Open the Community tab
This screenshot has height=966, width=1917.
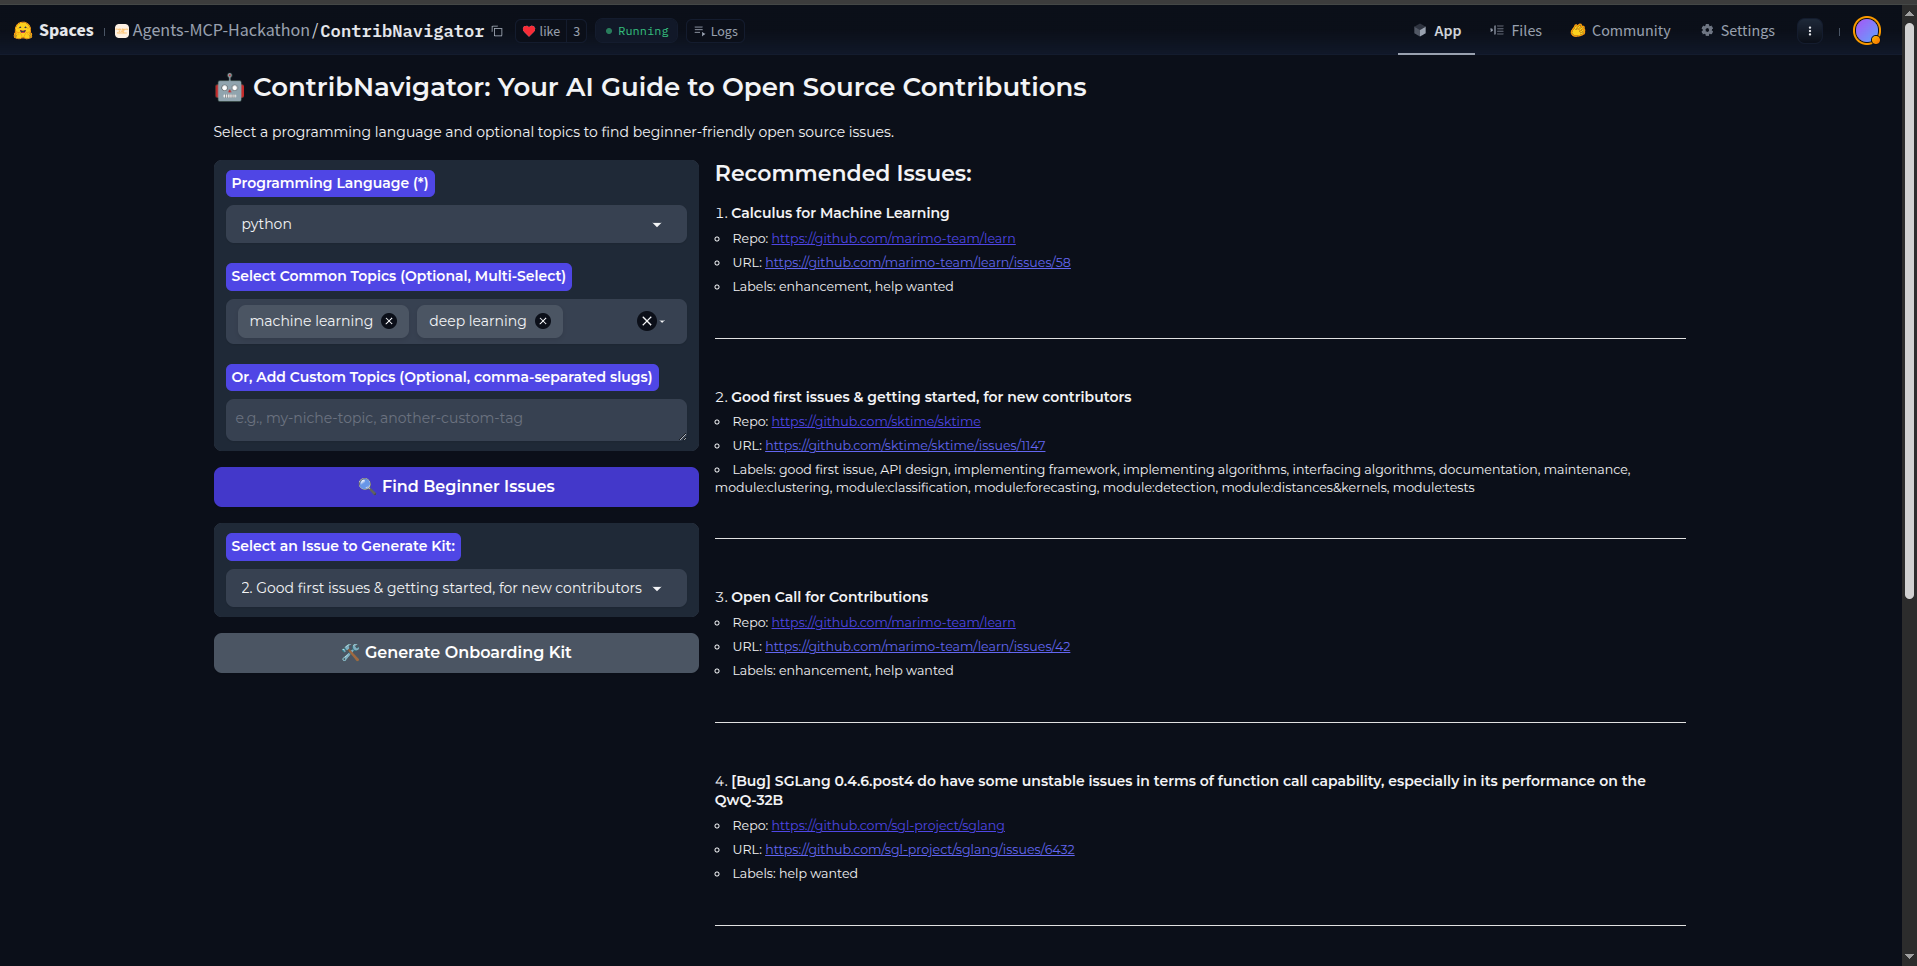[x=1620, y=31]
